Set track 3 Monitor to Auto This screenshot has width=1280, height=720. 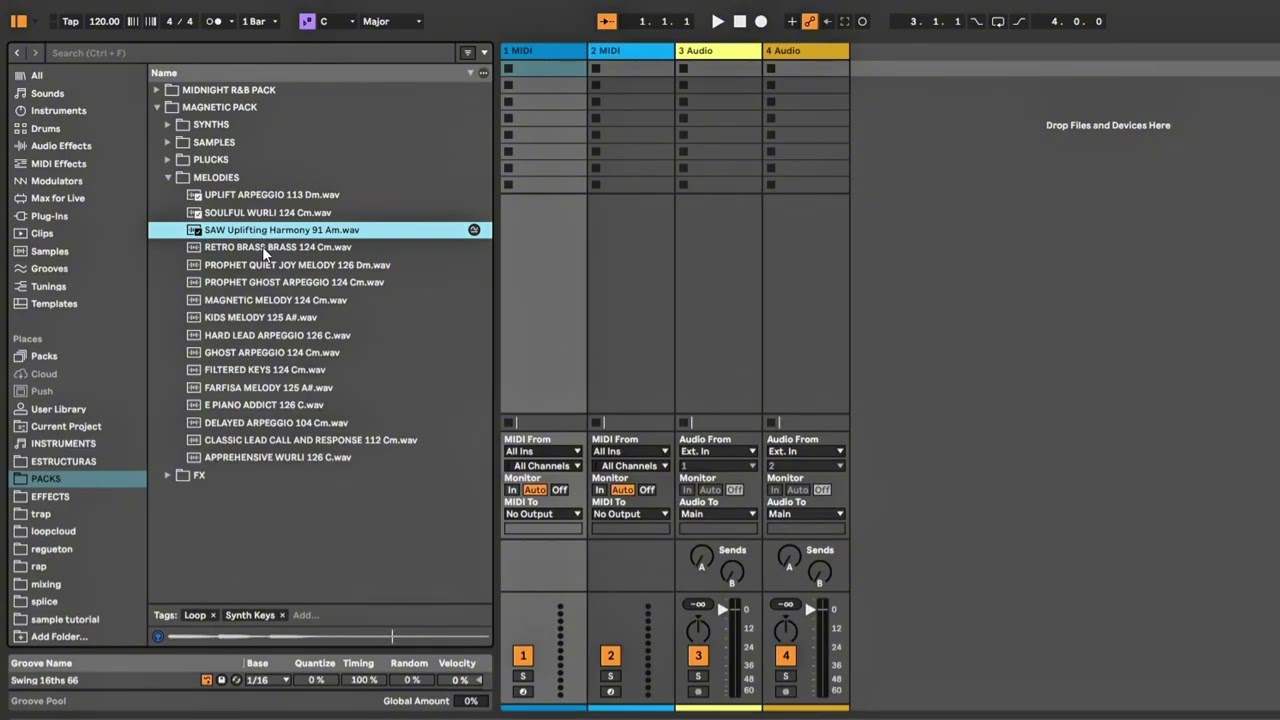click(x=710, y=490)
